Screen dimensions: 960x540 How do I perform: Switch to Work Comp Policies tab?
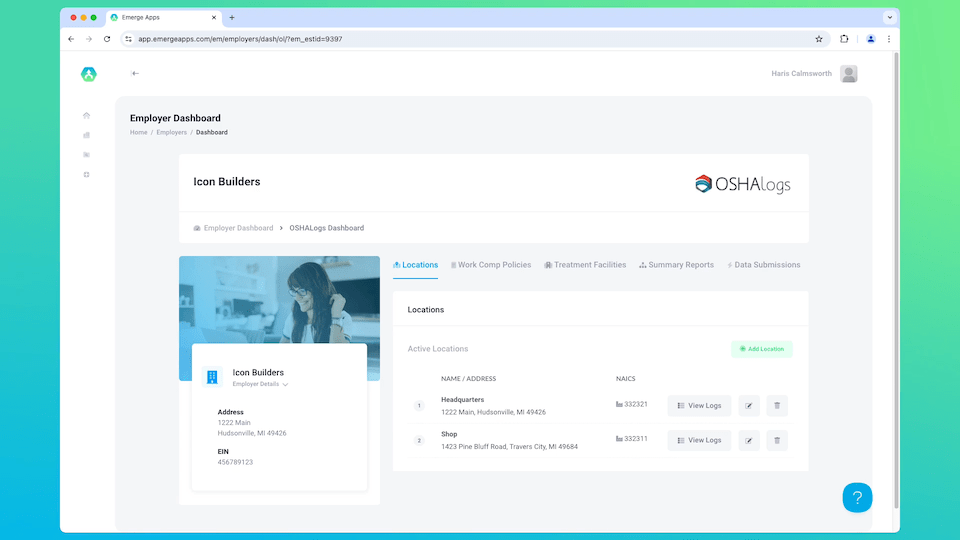tap(491, 265)
